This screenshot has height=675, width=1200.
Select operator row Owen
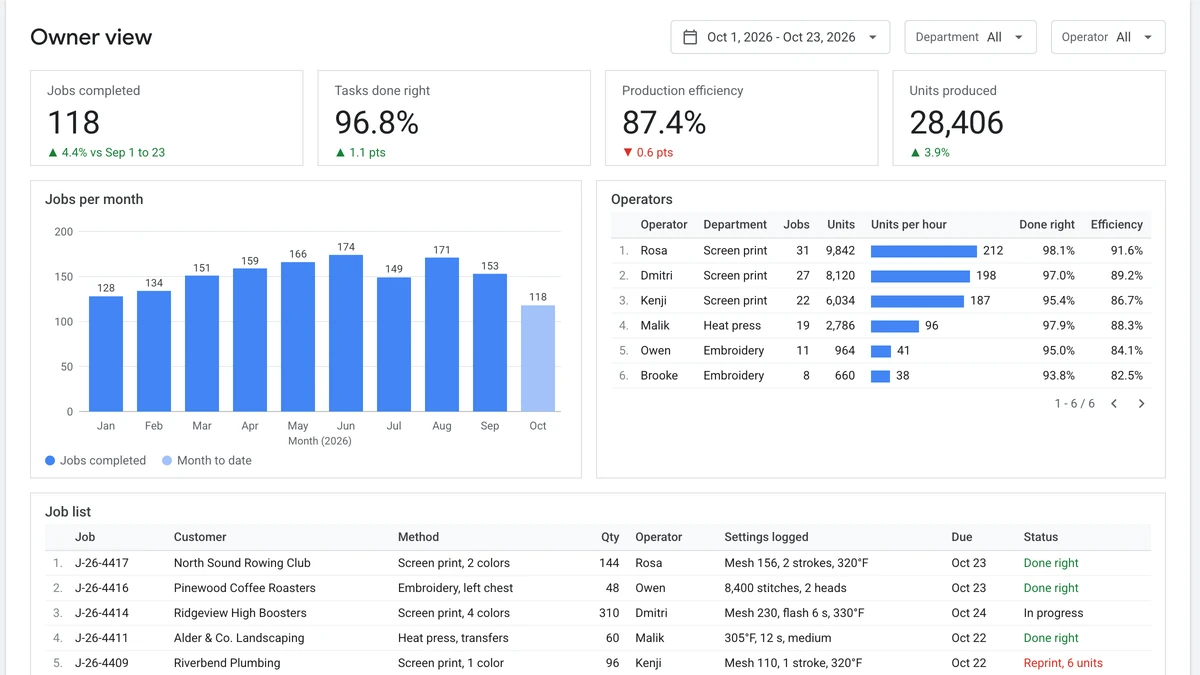(x=881, y=351)
